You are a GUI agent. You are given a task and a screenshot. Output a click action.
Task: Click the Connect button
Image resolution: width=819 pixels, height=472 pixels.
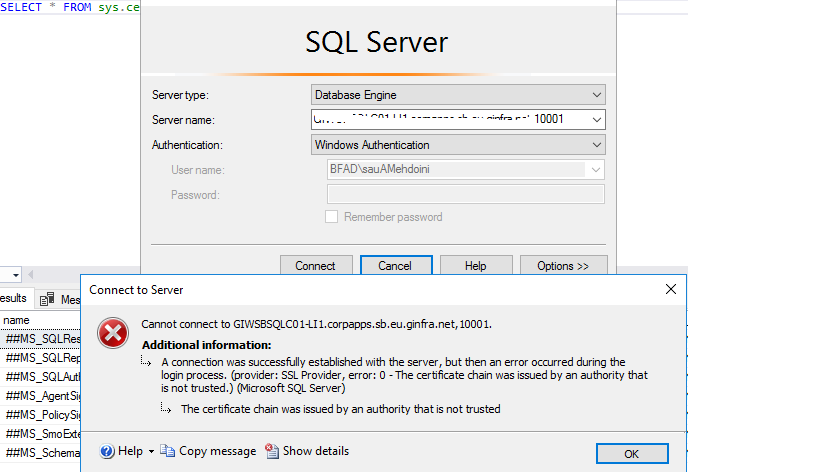(x=315, y=266)
